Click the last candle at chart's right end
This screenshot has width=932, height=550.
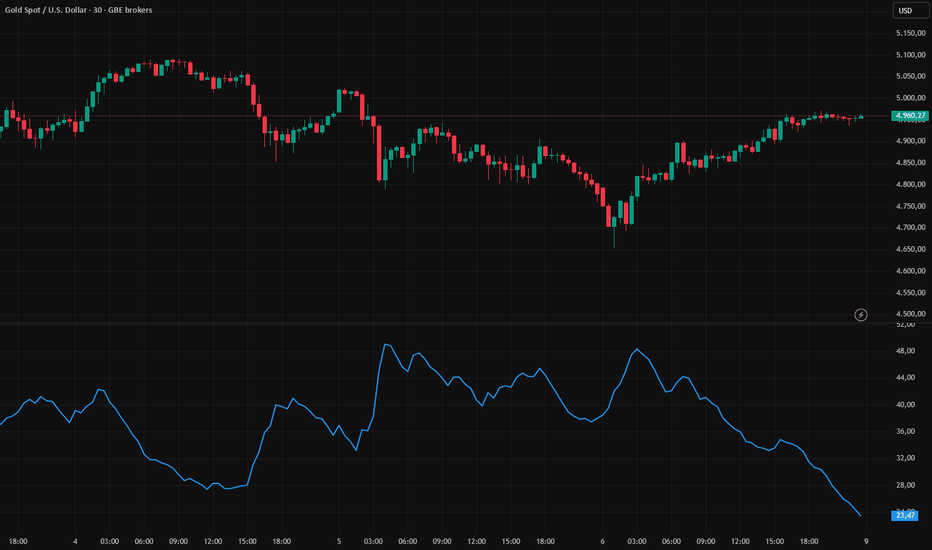(x=861, y=117)
